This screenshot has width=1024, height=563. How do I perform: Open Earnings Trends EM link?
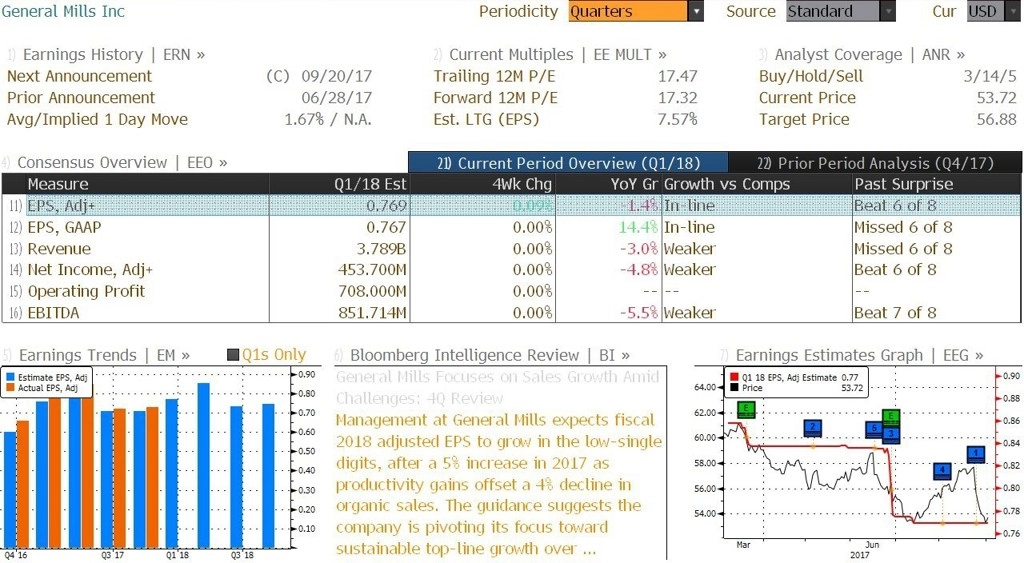(104, 355)
